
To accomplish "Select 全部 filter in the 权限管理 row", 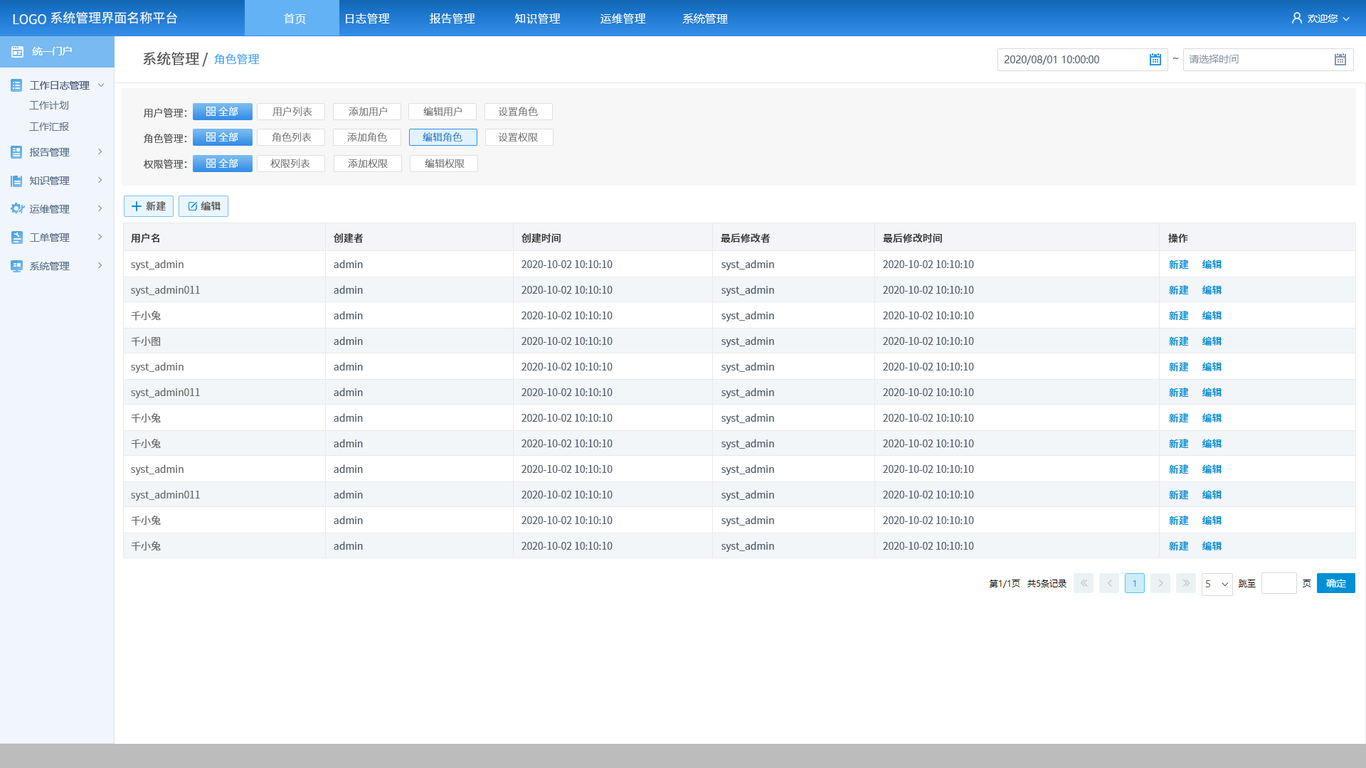I will coord(223,164).
